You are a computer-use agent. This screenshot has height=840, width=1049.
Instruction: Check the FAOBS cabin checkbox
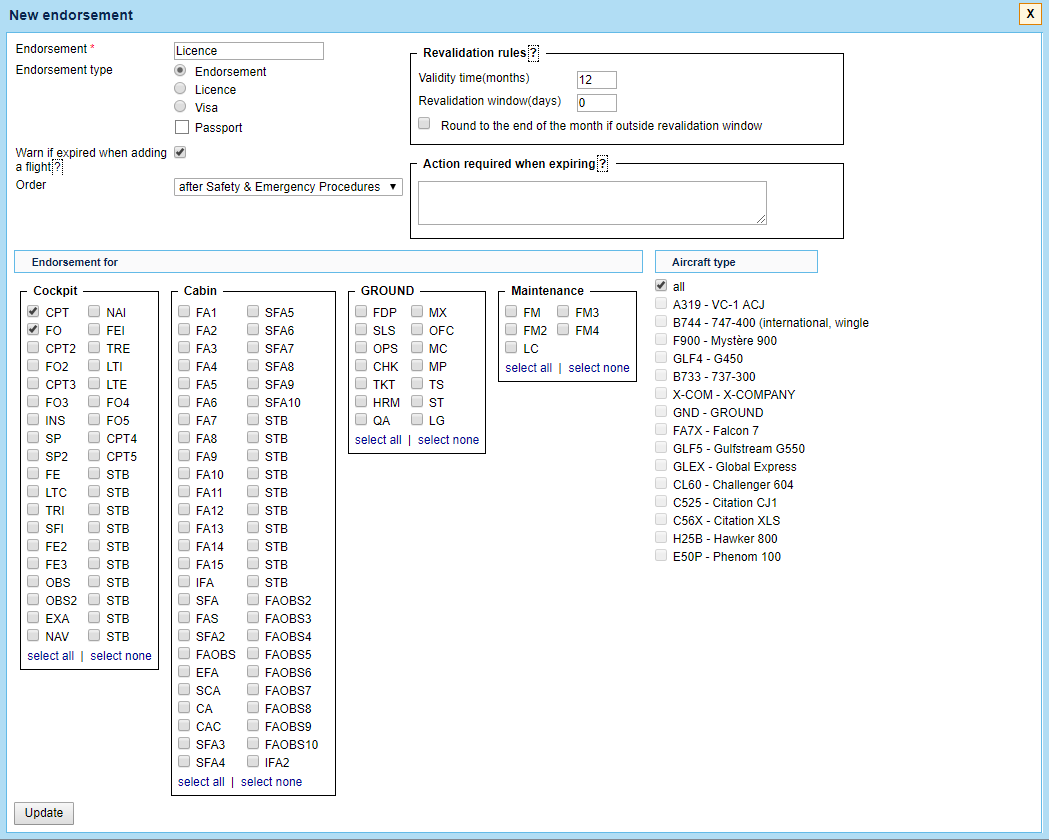[184, 654]
